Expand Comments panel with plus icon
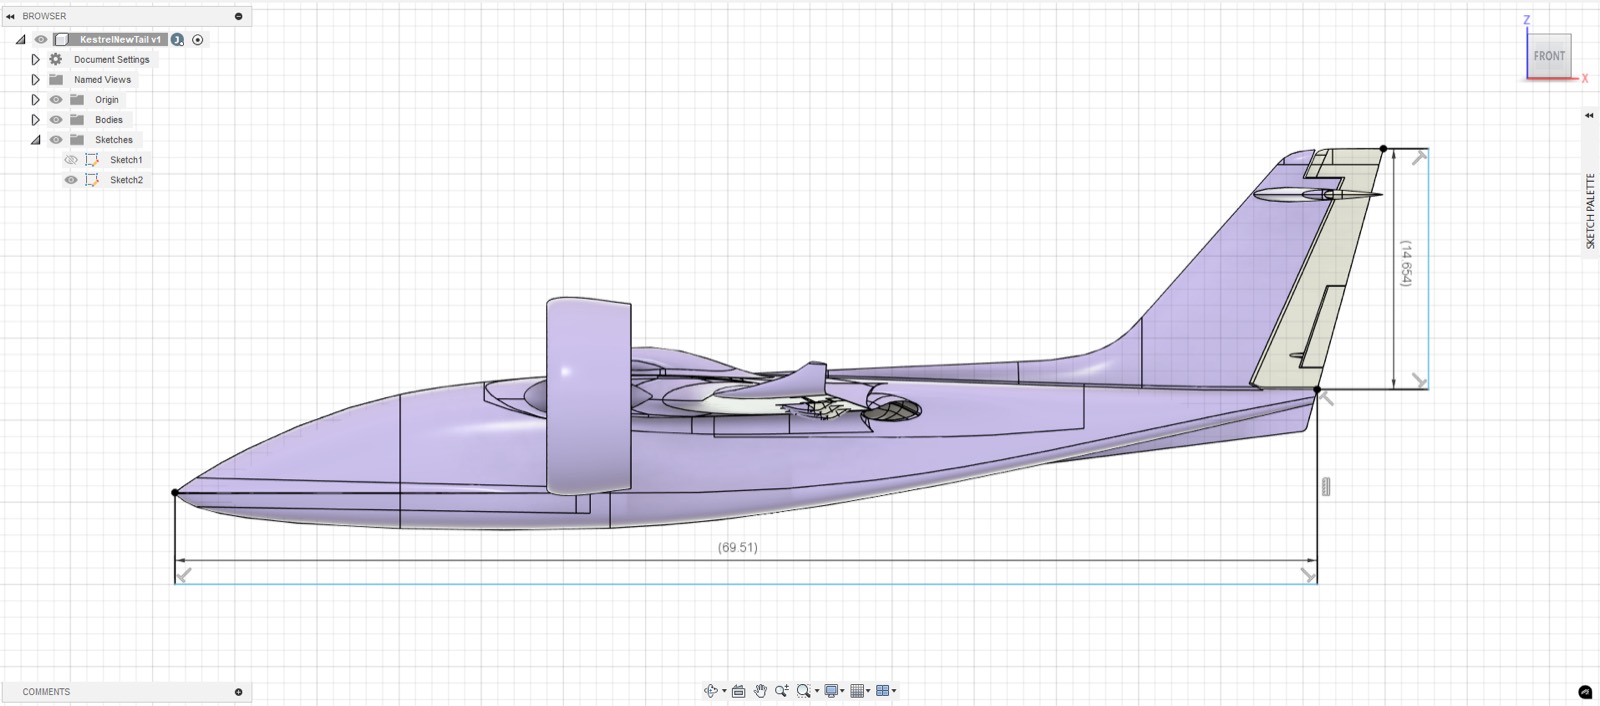This screenshot has height=706, width=1600. pos(238,692)
